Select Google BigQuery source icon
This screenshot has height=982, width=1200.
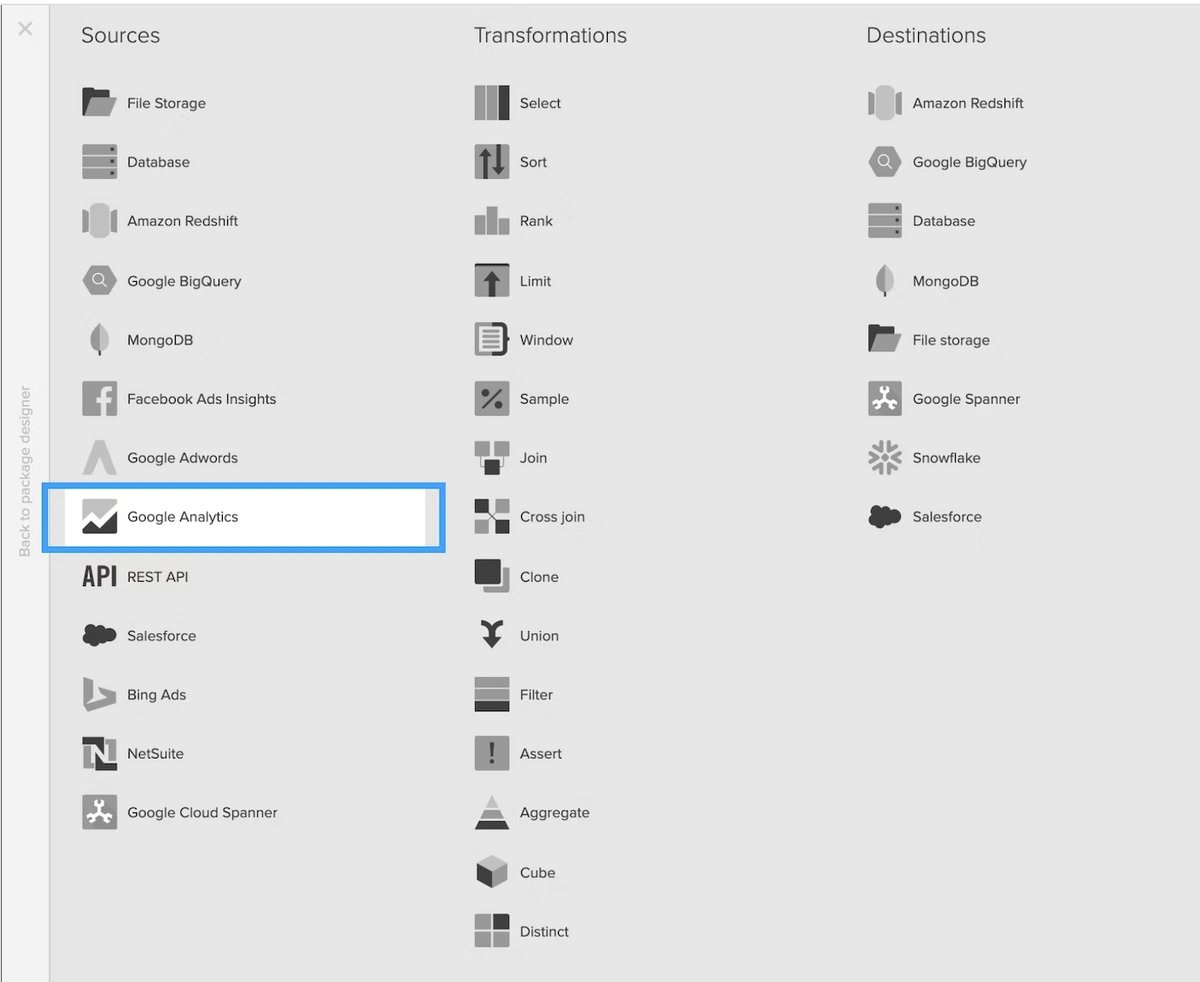tap(99, 281)
